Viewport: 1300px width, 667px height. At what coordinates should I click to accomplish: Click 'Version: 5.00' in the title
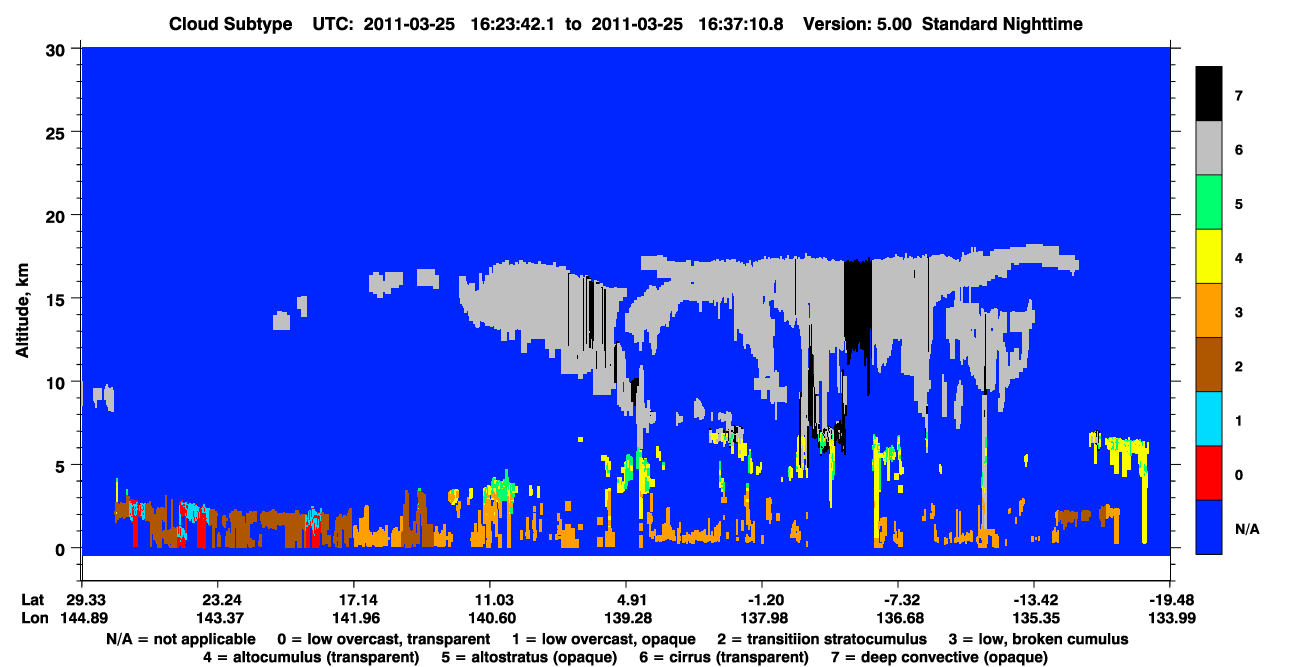[x=857, y=24]
